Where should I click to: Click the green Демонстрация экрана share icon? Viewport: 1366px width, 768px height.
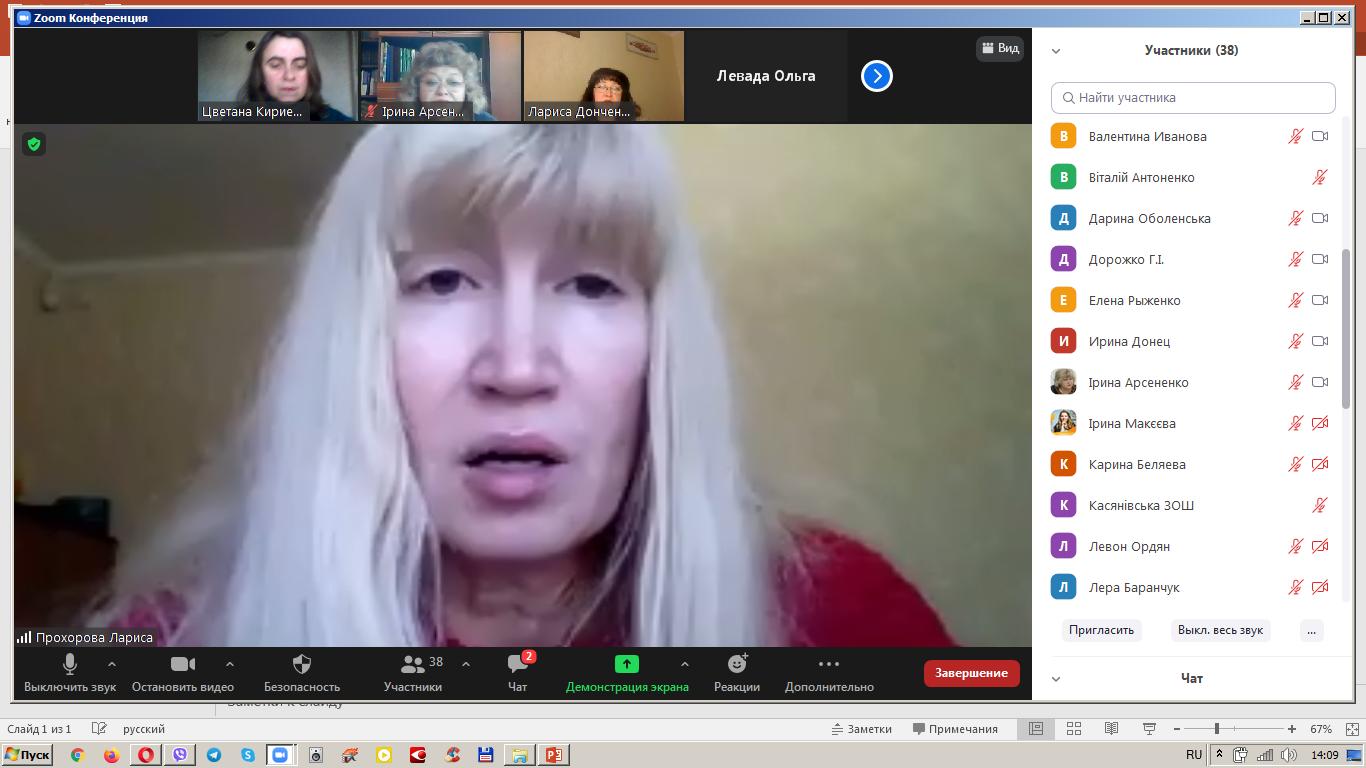(x=626, y=664)
